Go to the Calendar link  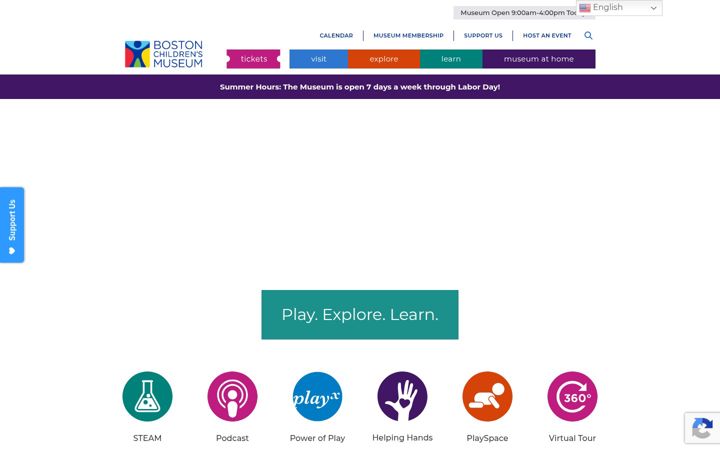(336, 35)
